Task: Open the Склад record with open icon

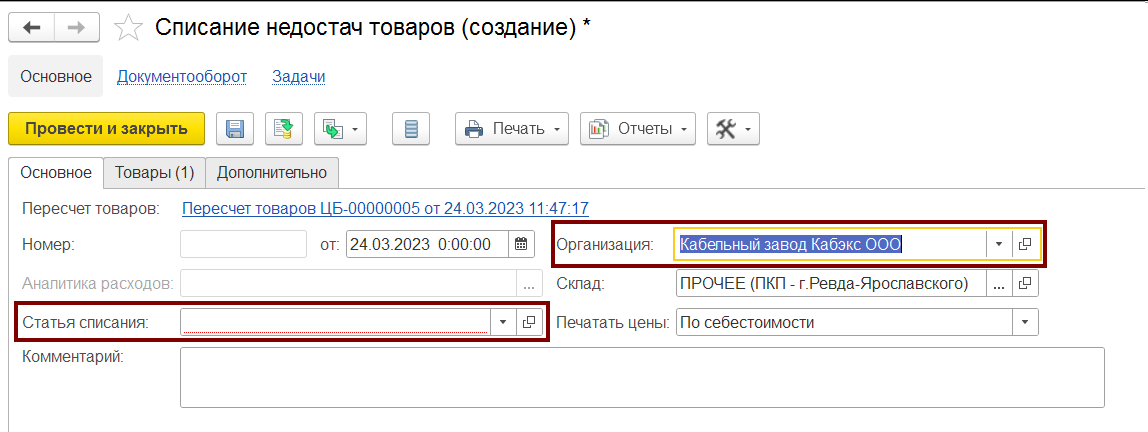Action: pos(1026,283)
